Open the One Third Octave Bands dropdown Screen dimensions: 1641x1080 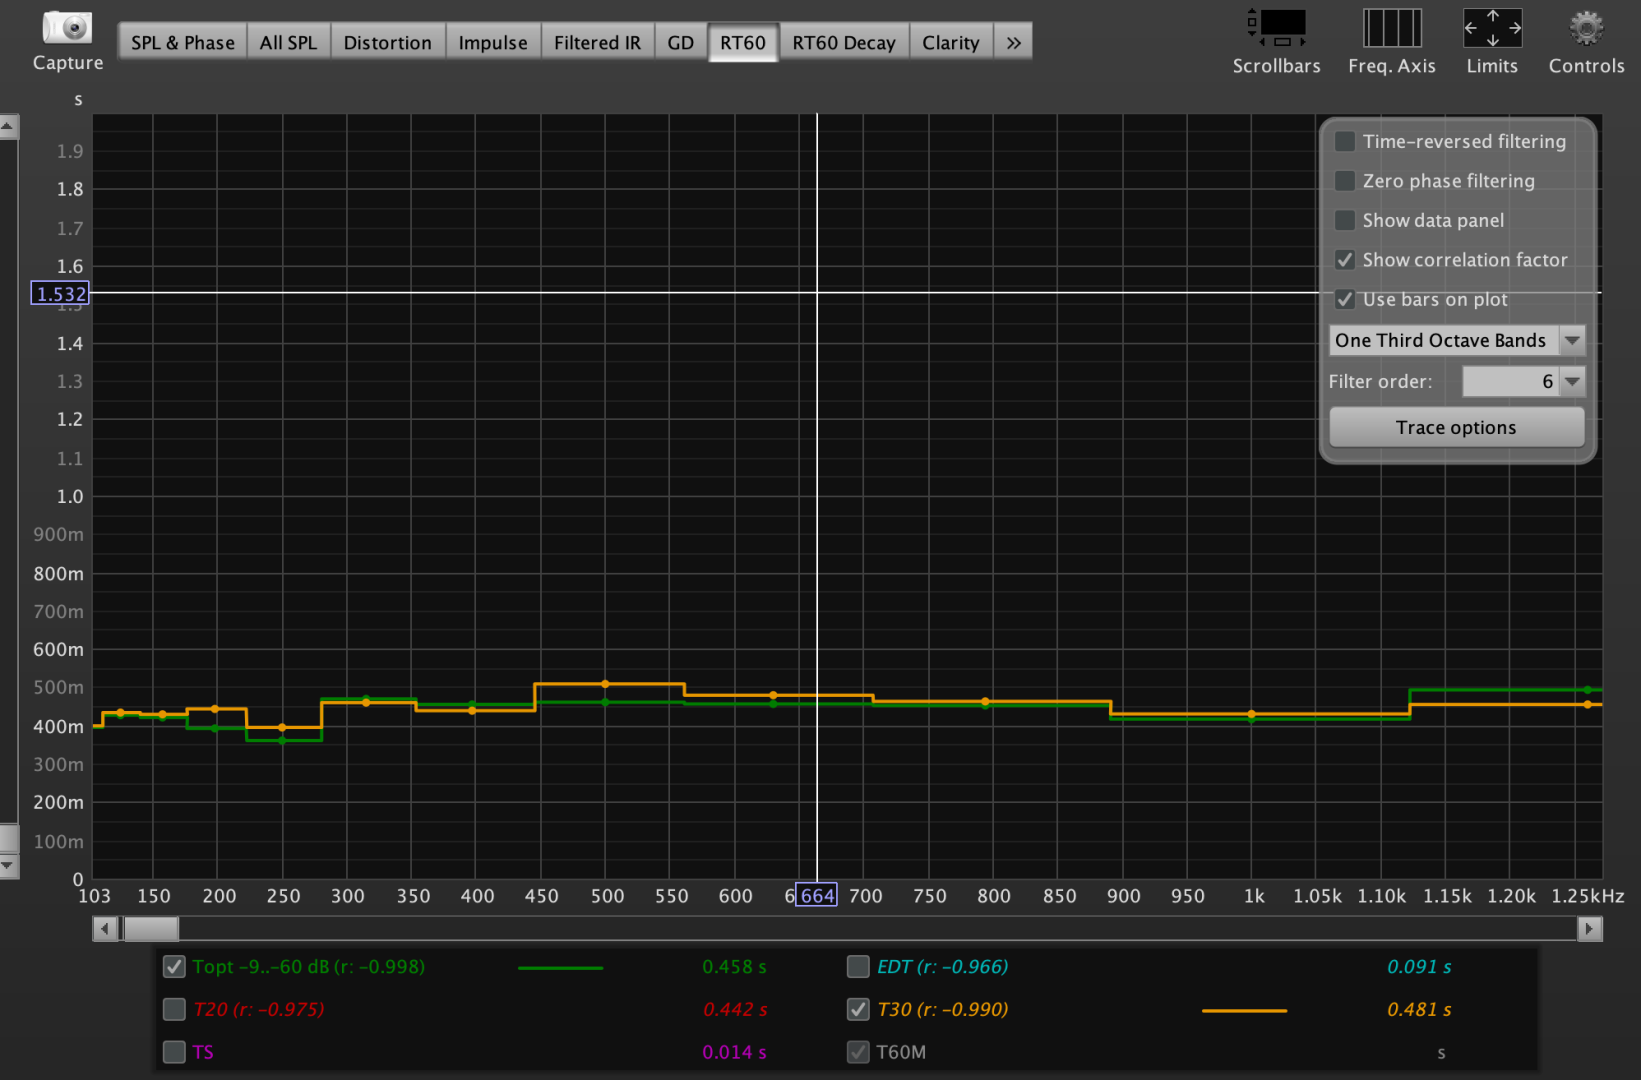pos(1456,341)
